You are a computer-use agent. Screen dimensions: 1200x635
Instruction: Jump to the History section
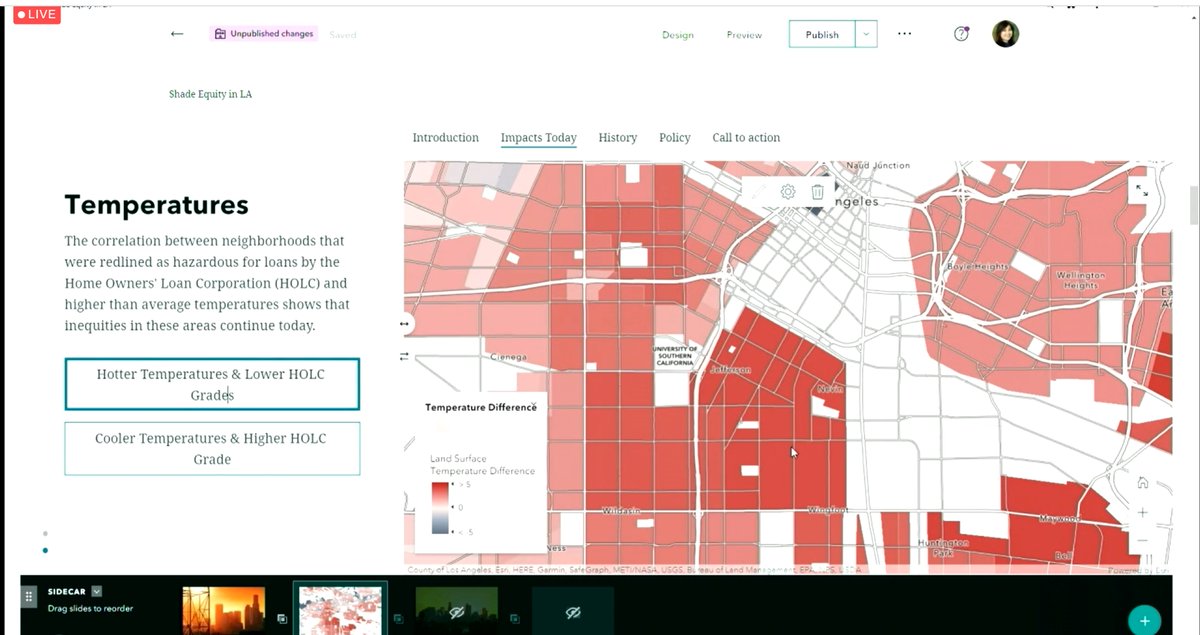tap(617, 138)
